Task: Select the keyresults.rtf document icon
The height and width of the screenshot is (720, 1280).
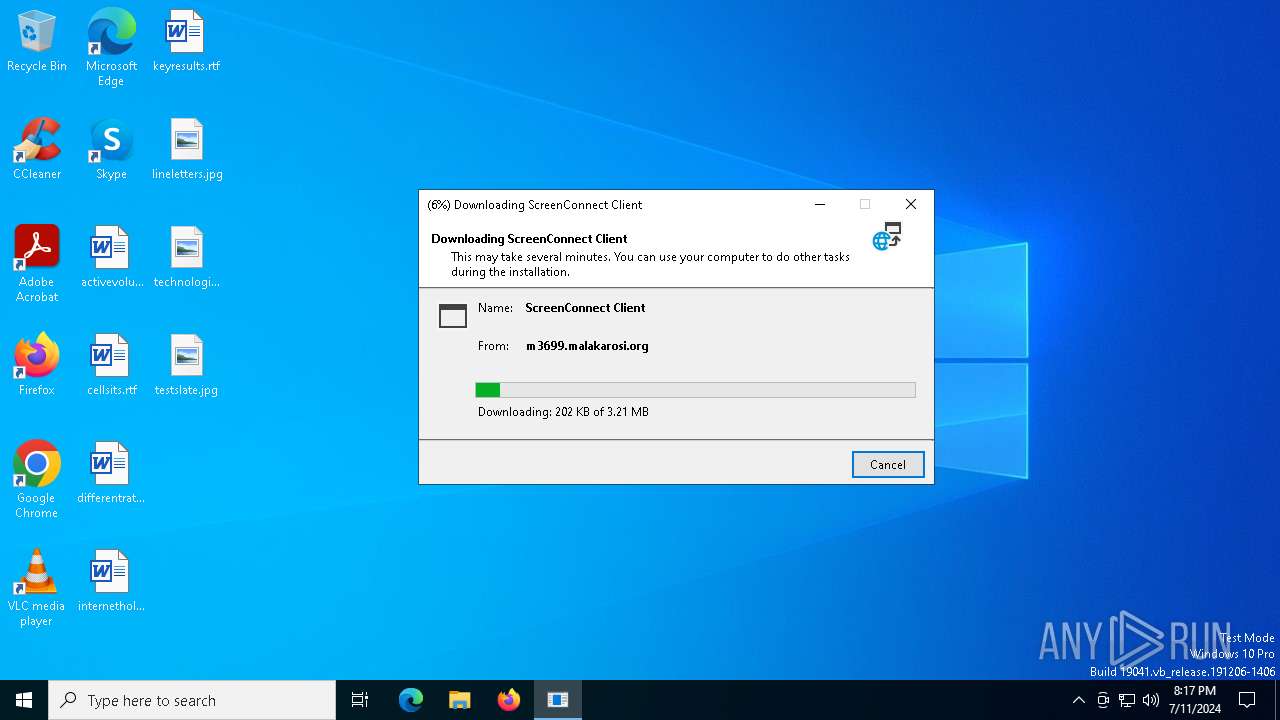Action: click(x=186, y=42)
